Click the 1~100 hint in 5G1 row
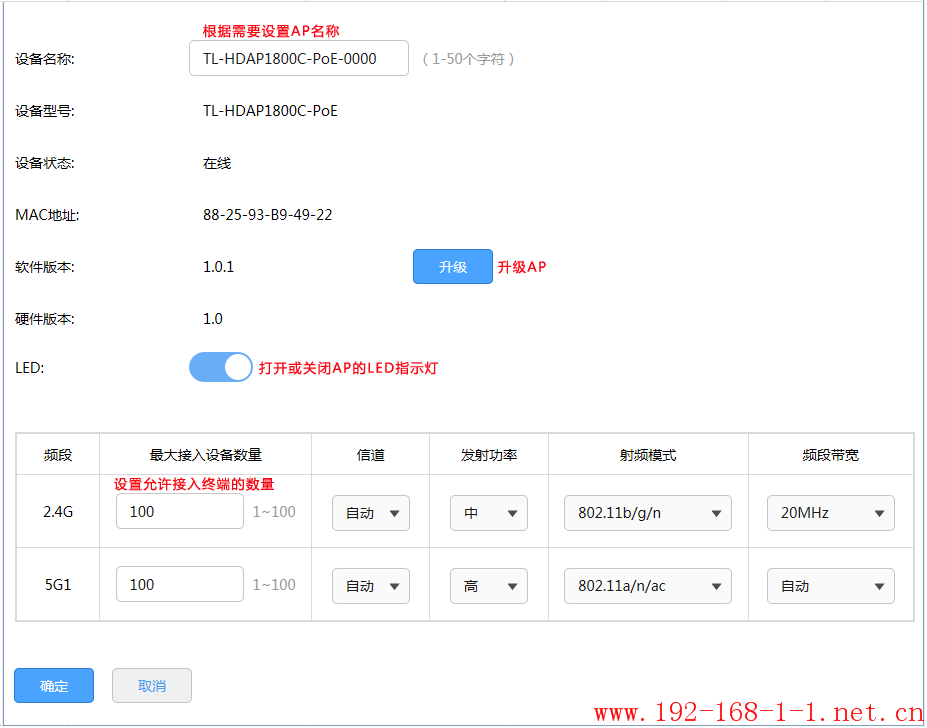 (x=274, y=585)
